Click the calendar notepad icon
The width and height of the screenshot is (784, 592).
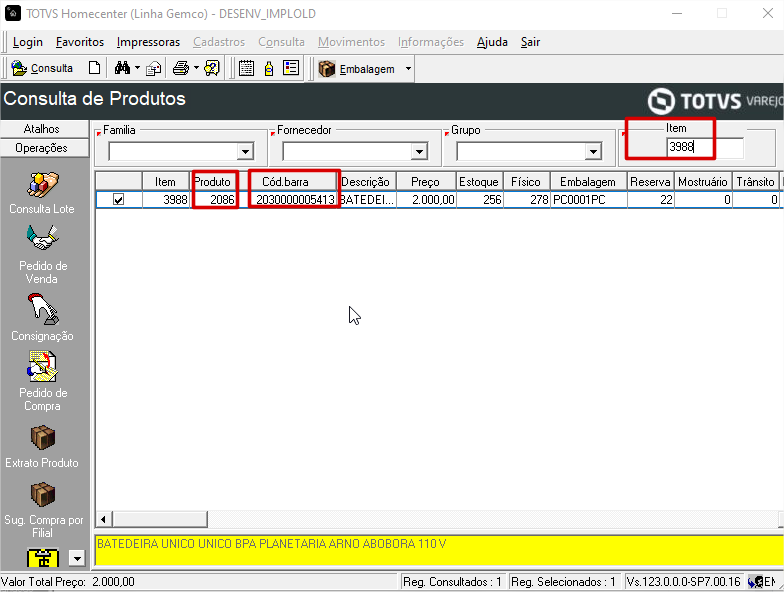click(x=246, y=68)
